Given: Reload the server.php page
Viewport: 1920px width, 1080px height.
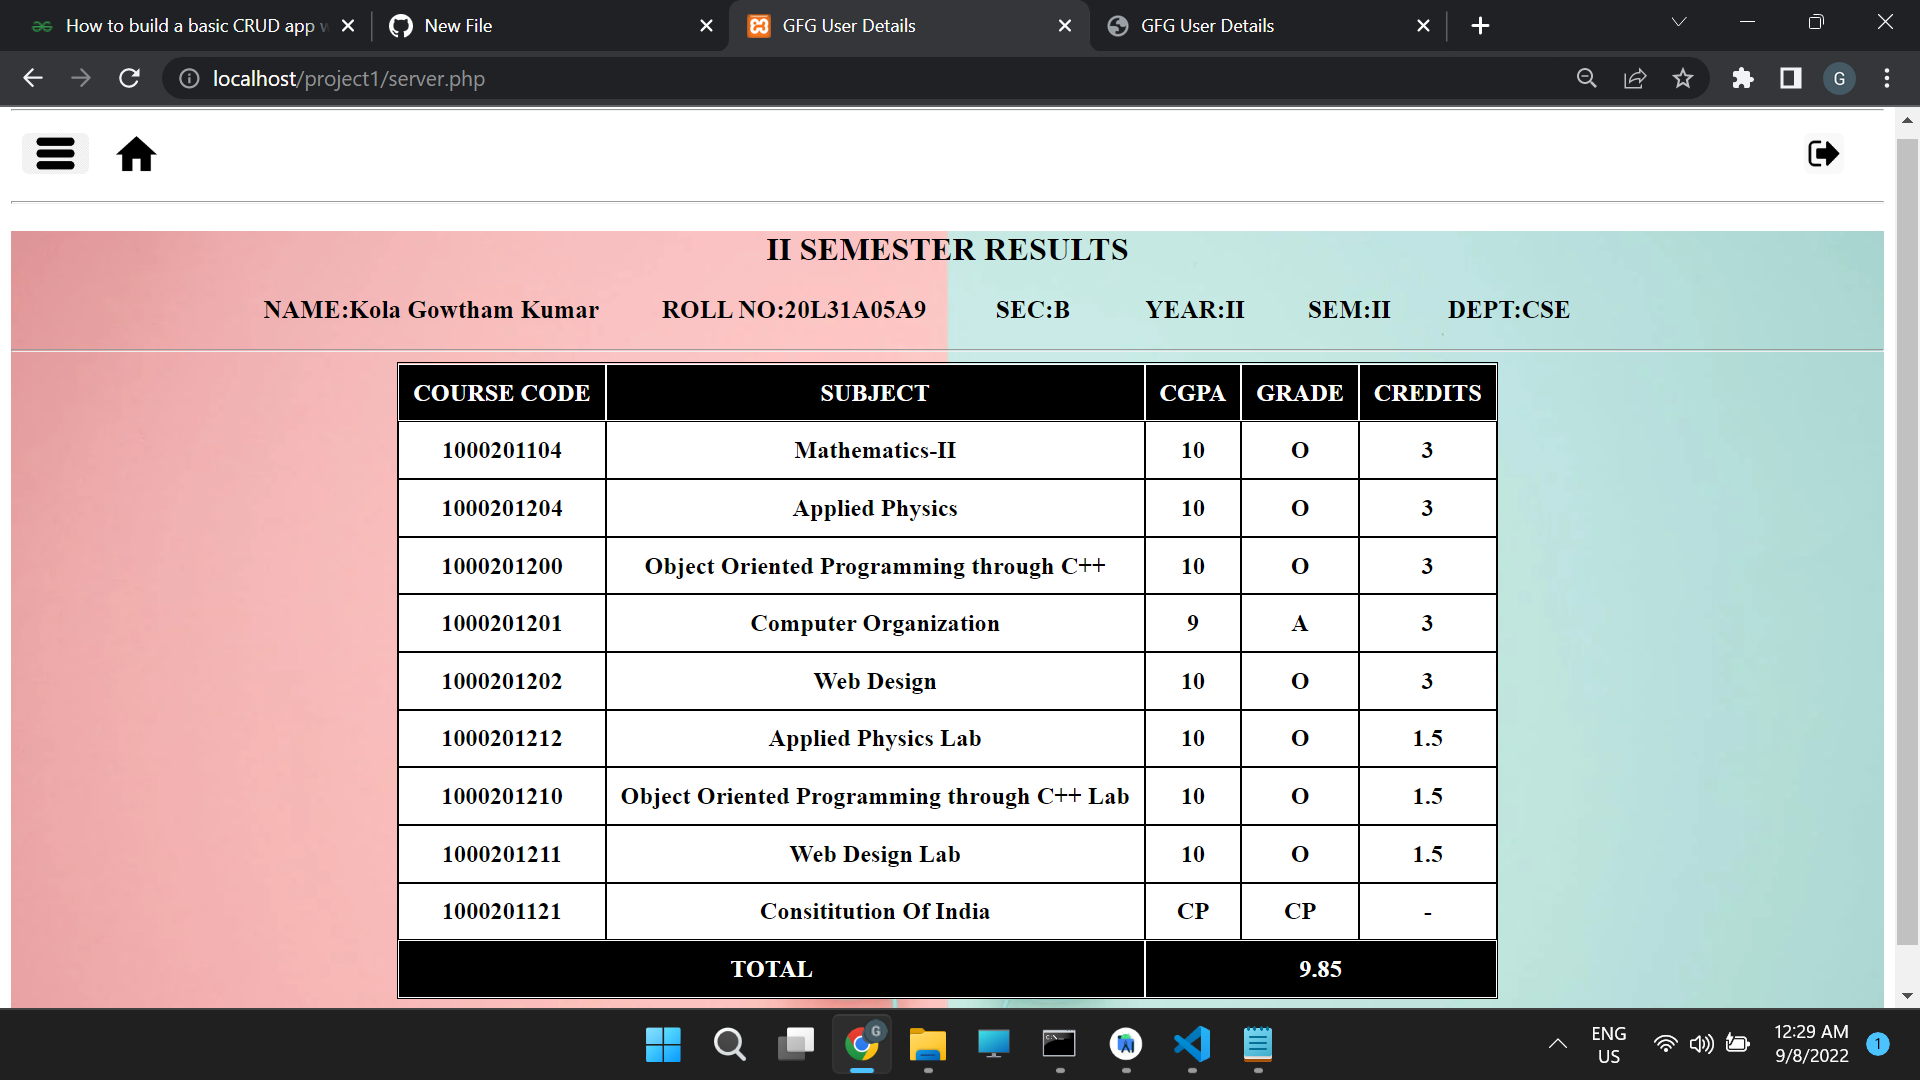Looking at the screenshot, I should point(129,78).
